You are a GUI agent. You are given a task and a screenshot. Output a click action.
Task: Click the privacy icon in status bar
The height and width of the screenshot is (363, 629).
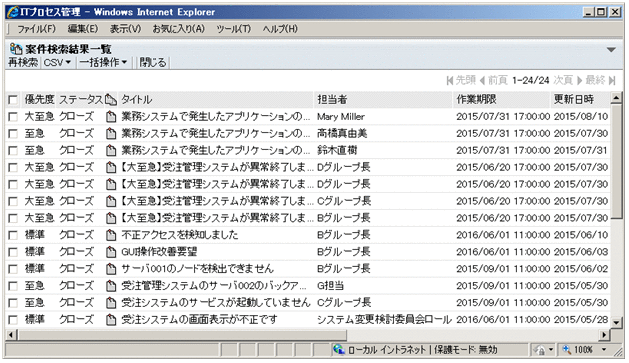click(x=539, y=350)
